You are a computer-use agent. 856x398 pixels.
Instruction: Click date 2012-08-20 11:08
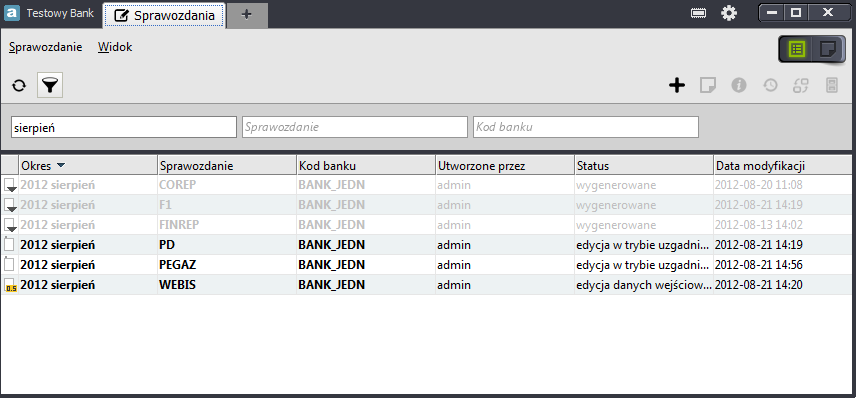point(759,185)
